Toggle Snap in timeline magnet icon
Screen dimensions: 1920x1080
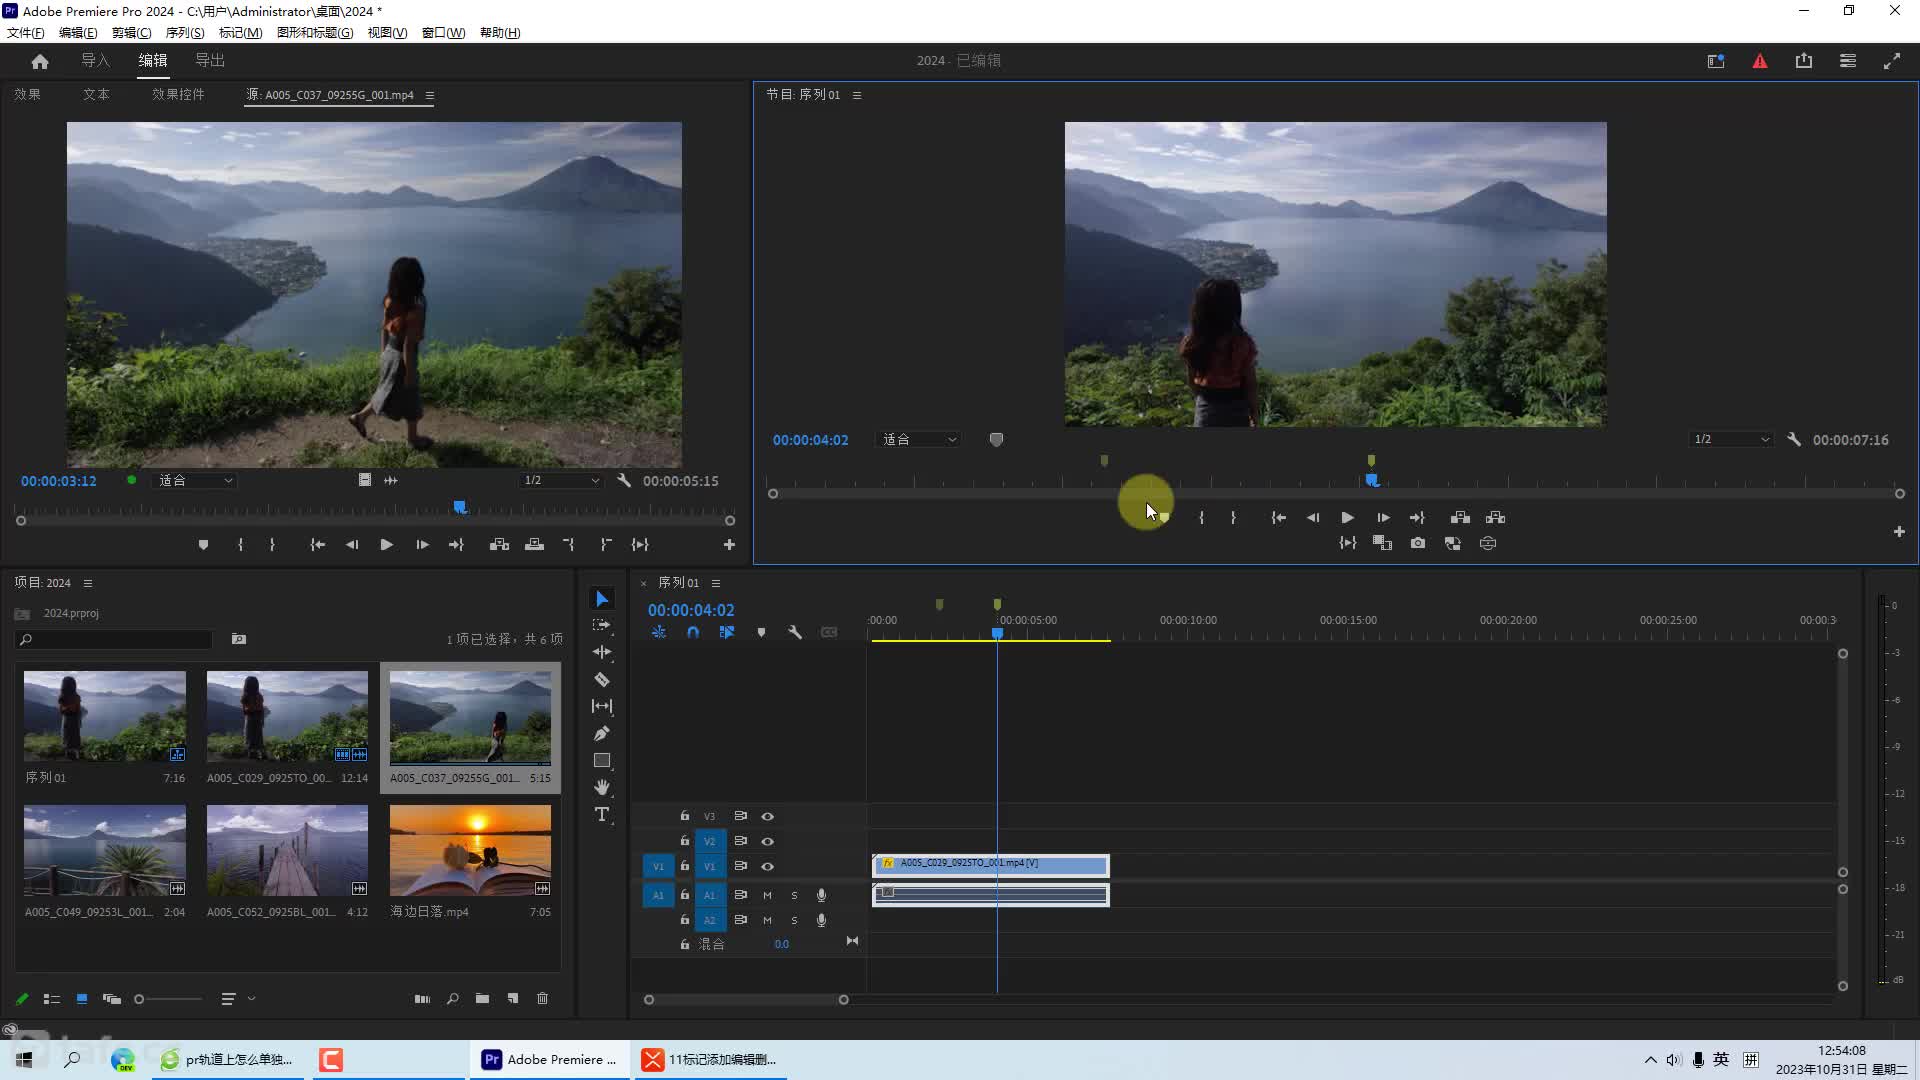pyautogui.click(x=693, y=632)
